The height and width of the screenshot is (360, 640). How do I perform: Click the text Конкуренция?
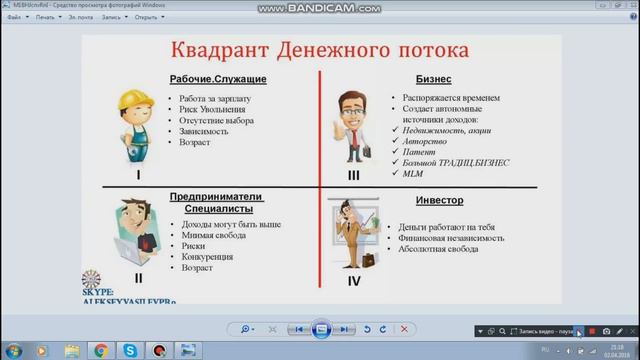(x=207, y=257)
